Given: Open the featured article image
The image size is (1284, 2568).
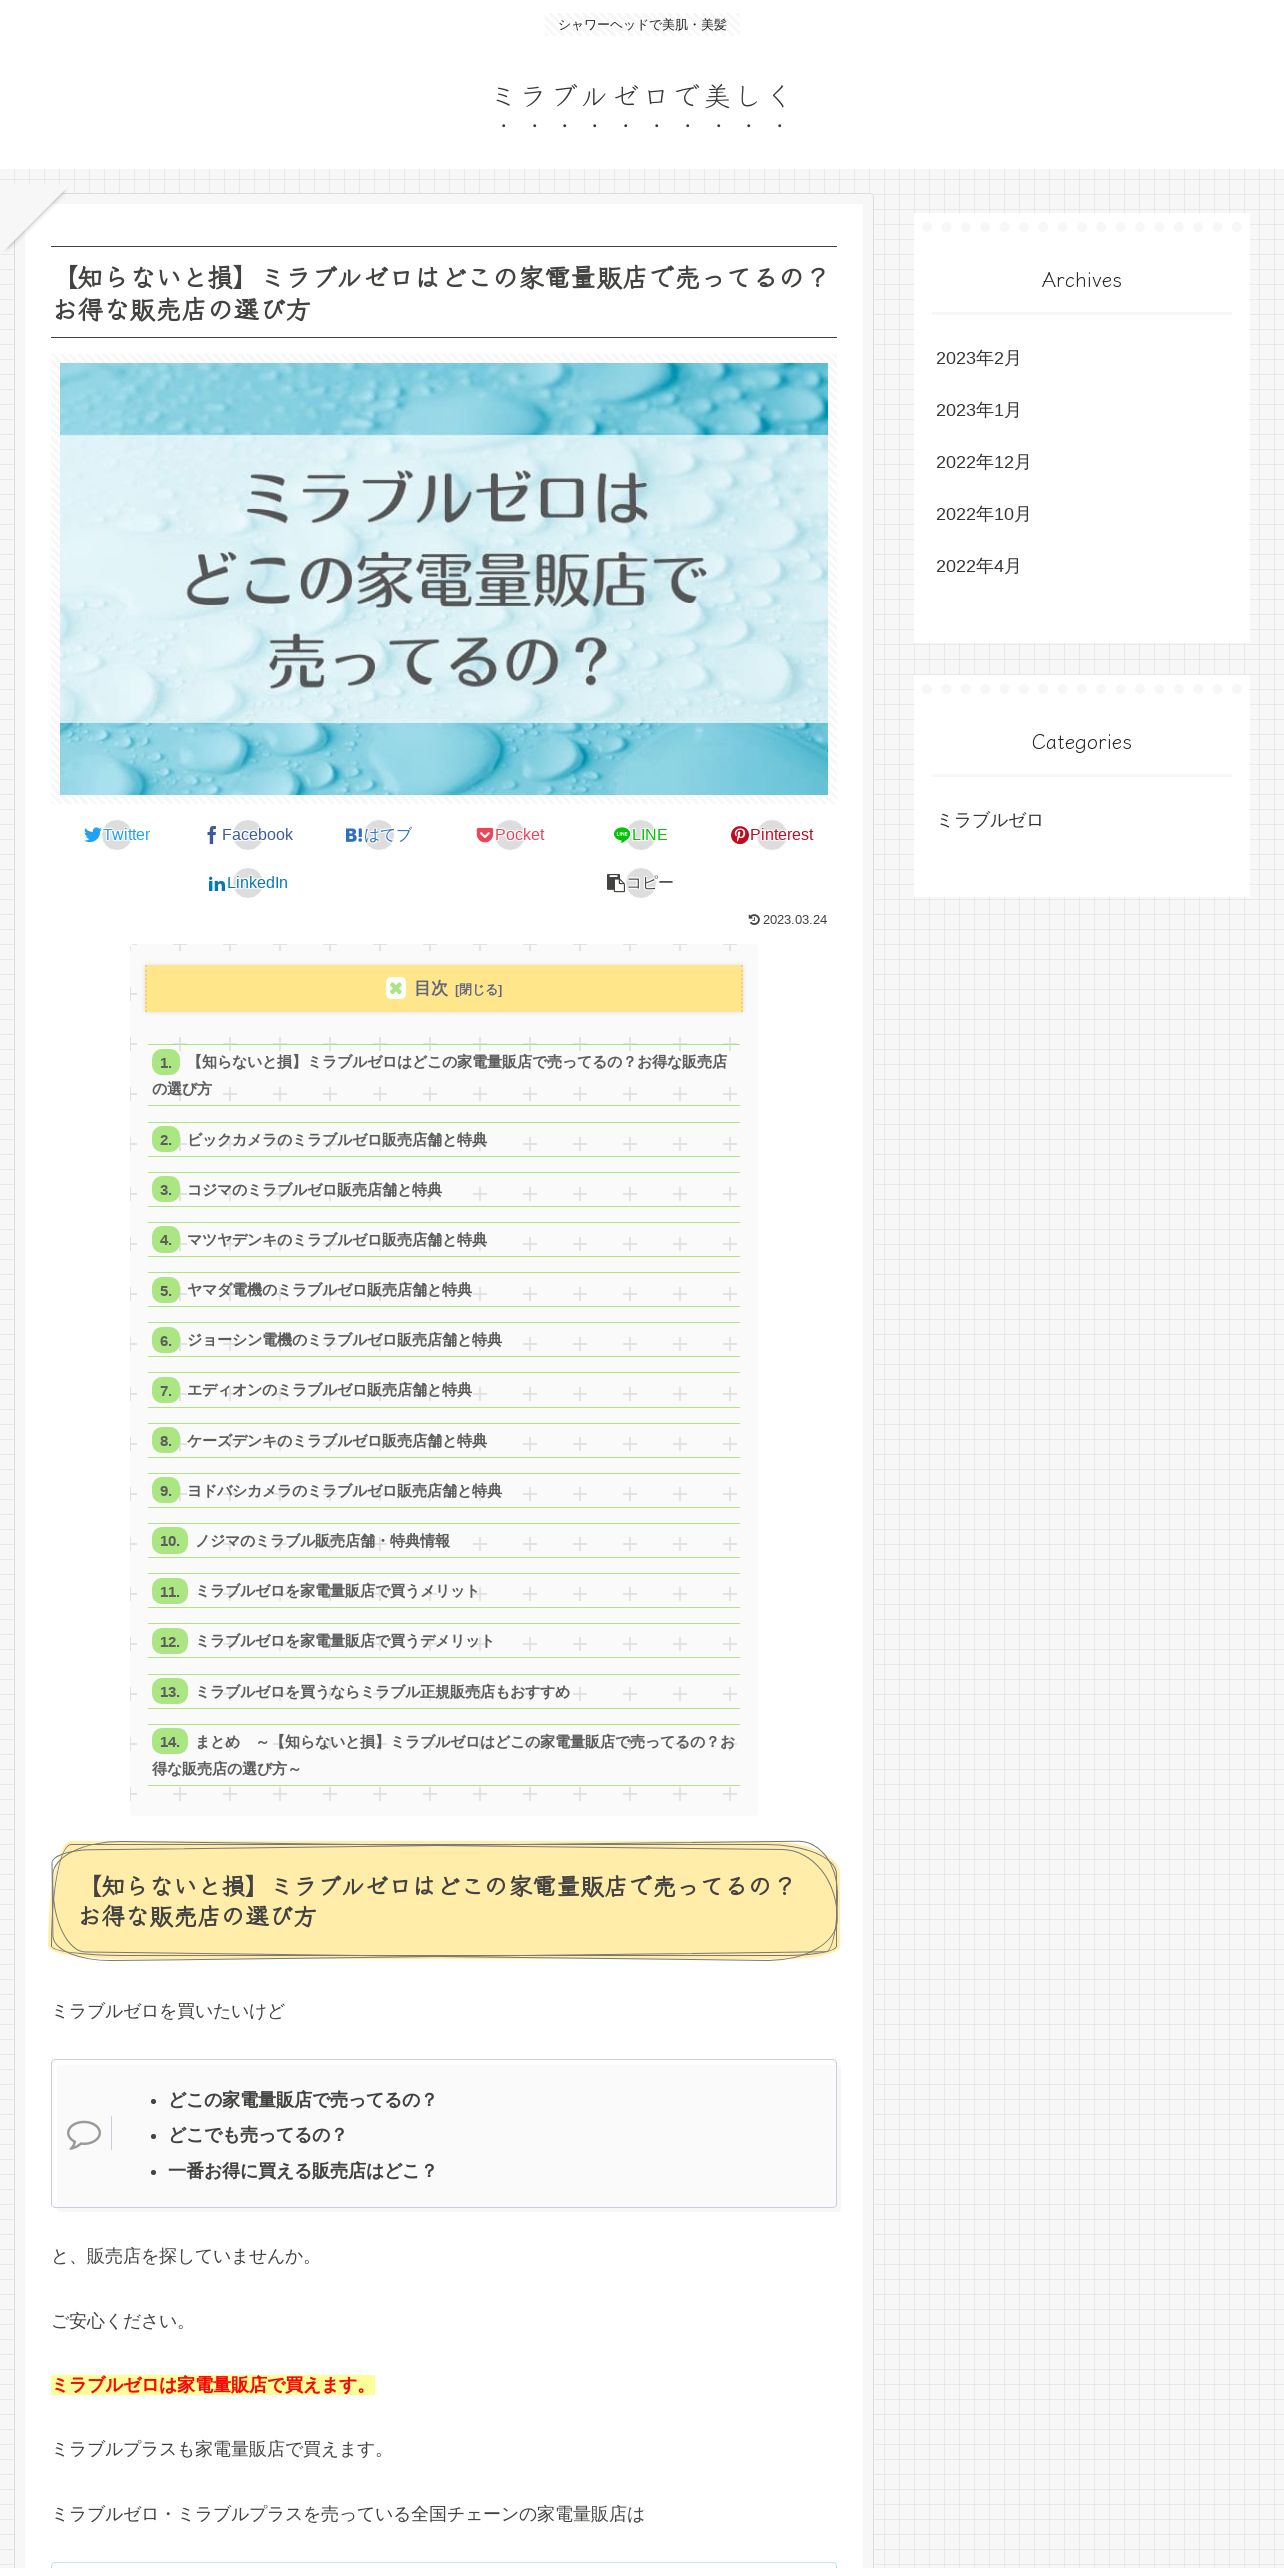Looking at the screenshot, I should click(444, 579).
